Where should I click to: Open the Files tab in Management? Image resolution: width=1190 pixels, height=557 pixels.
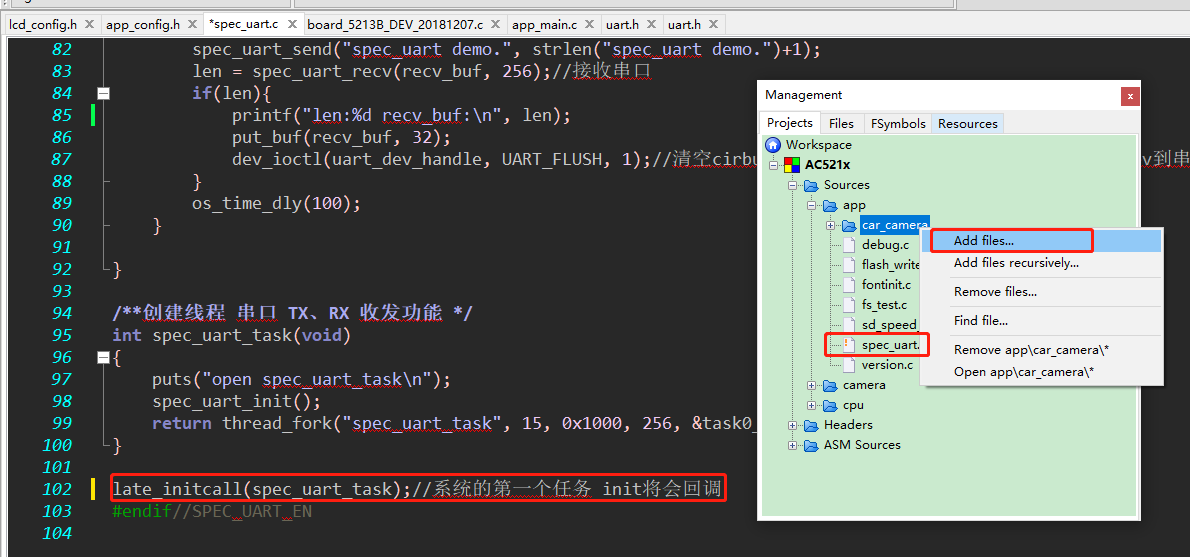[841, 123]
